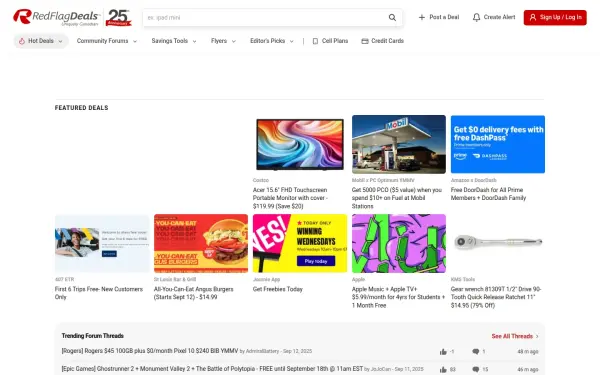Viewport: 600px width, 375px height.
Task: Click the 407 ETR retailer label
Action: point(64,279)
